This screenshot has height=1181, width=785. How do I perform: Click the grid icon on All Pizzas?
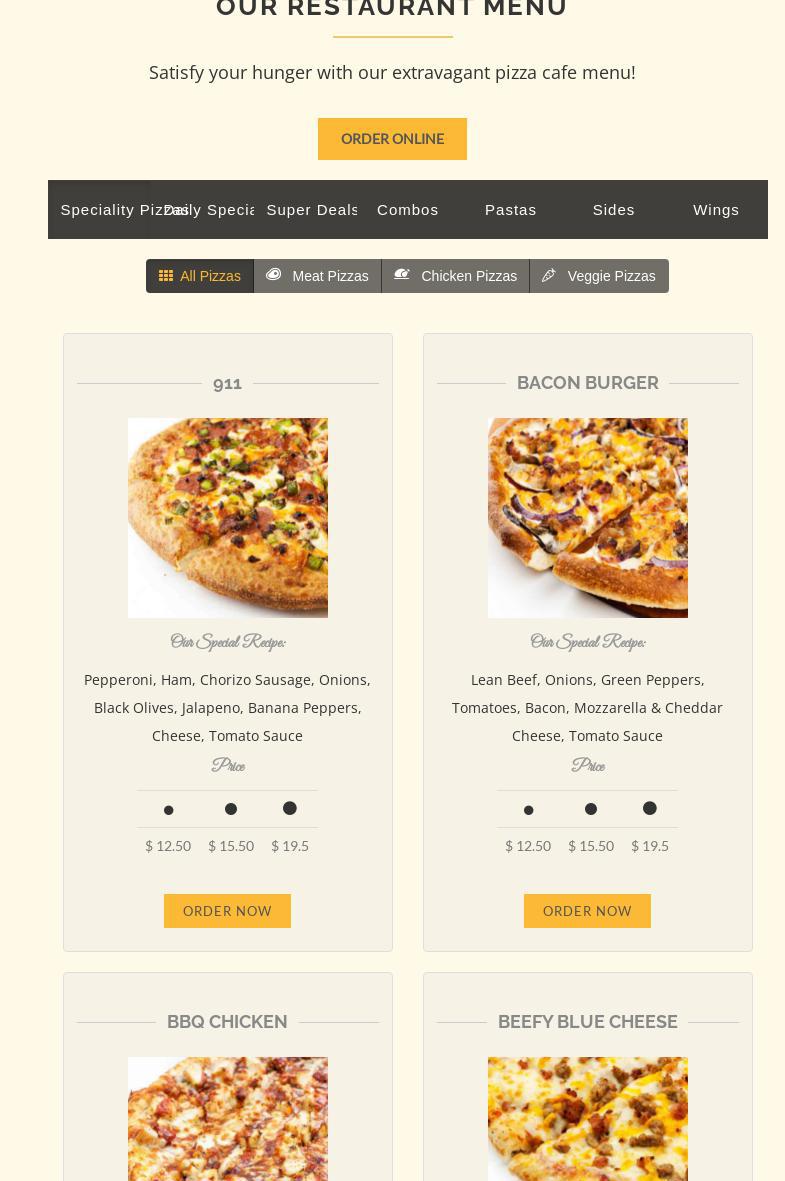pos(166,276)
